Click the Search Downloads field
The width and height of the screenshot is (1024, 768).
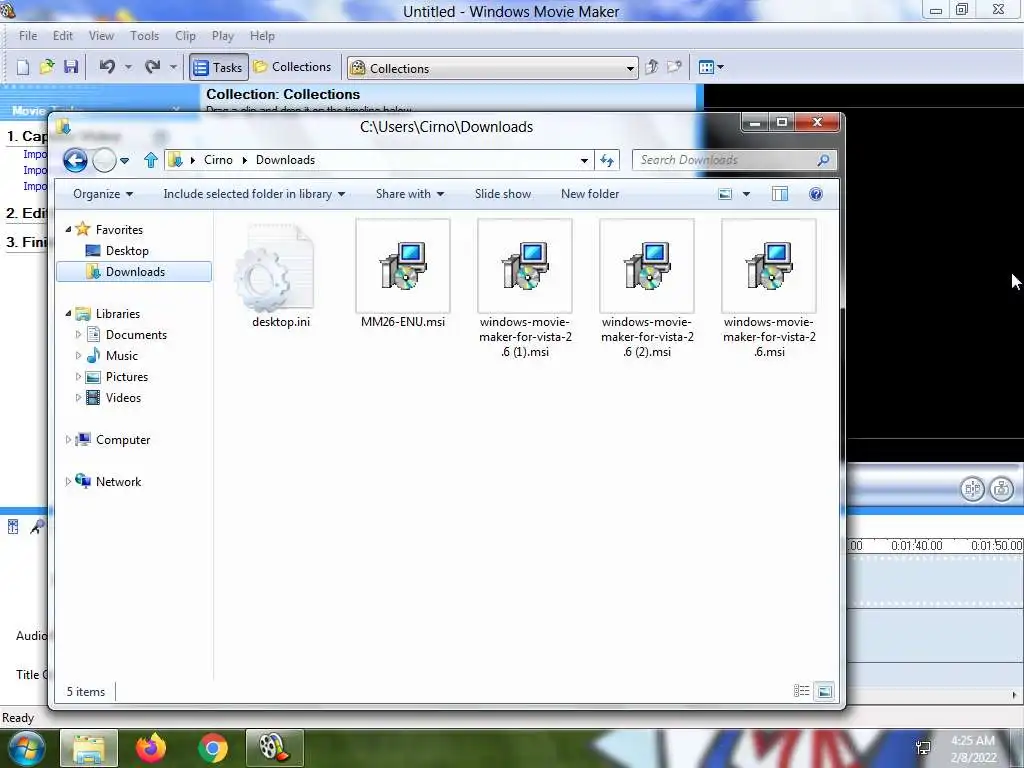coord(734,160)
